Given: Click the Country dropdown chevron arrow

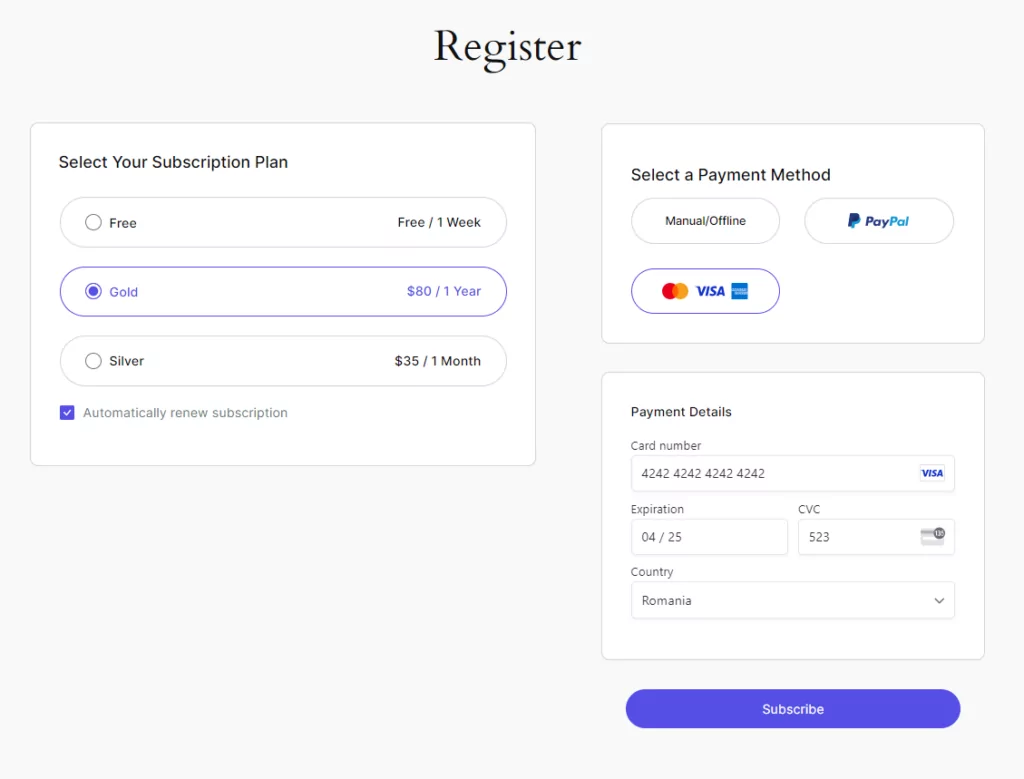Looking at the screenshot, I should point(939,601).
